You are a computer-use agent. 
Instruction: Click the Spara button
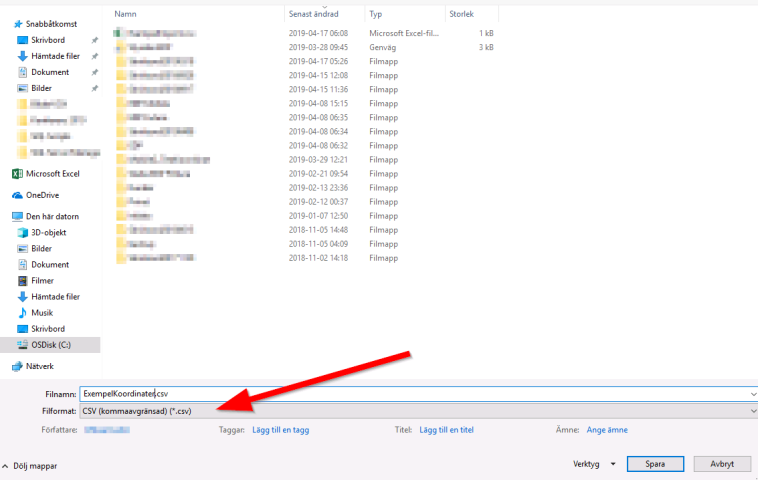tap(656, 464)
